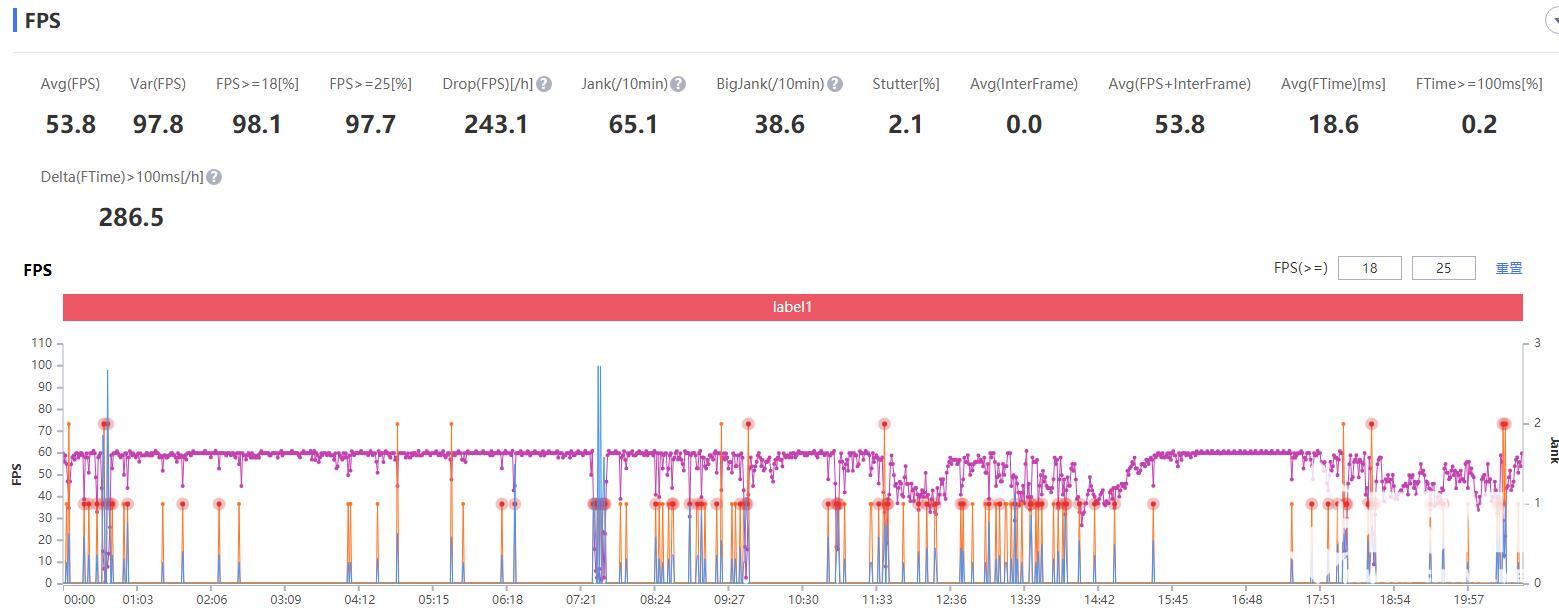The image size is (1559, 611).
Task: Open help icon next to Delta(FTime)>100ms[/h]
Action: pos(214,177)
